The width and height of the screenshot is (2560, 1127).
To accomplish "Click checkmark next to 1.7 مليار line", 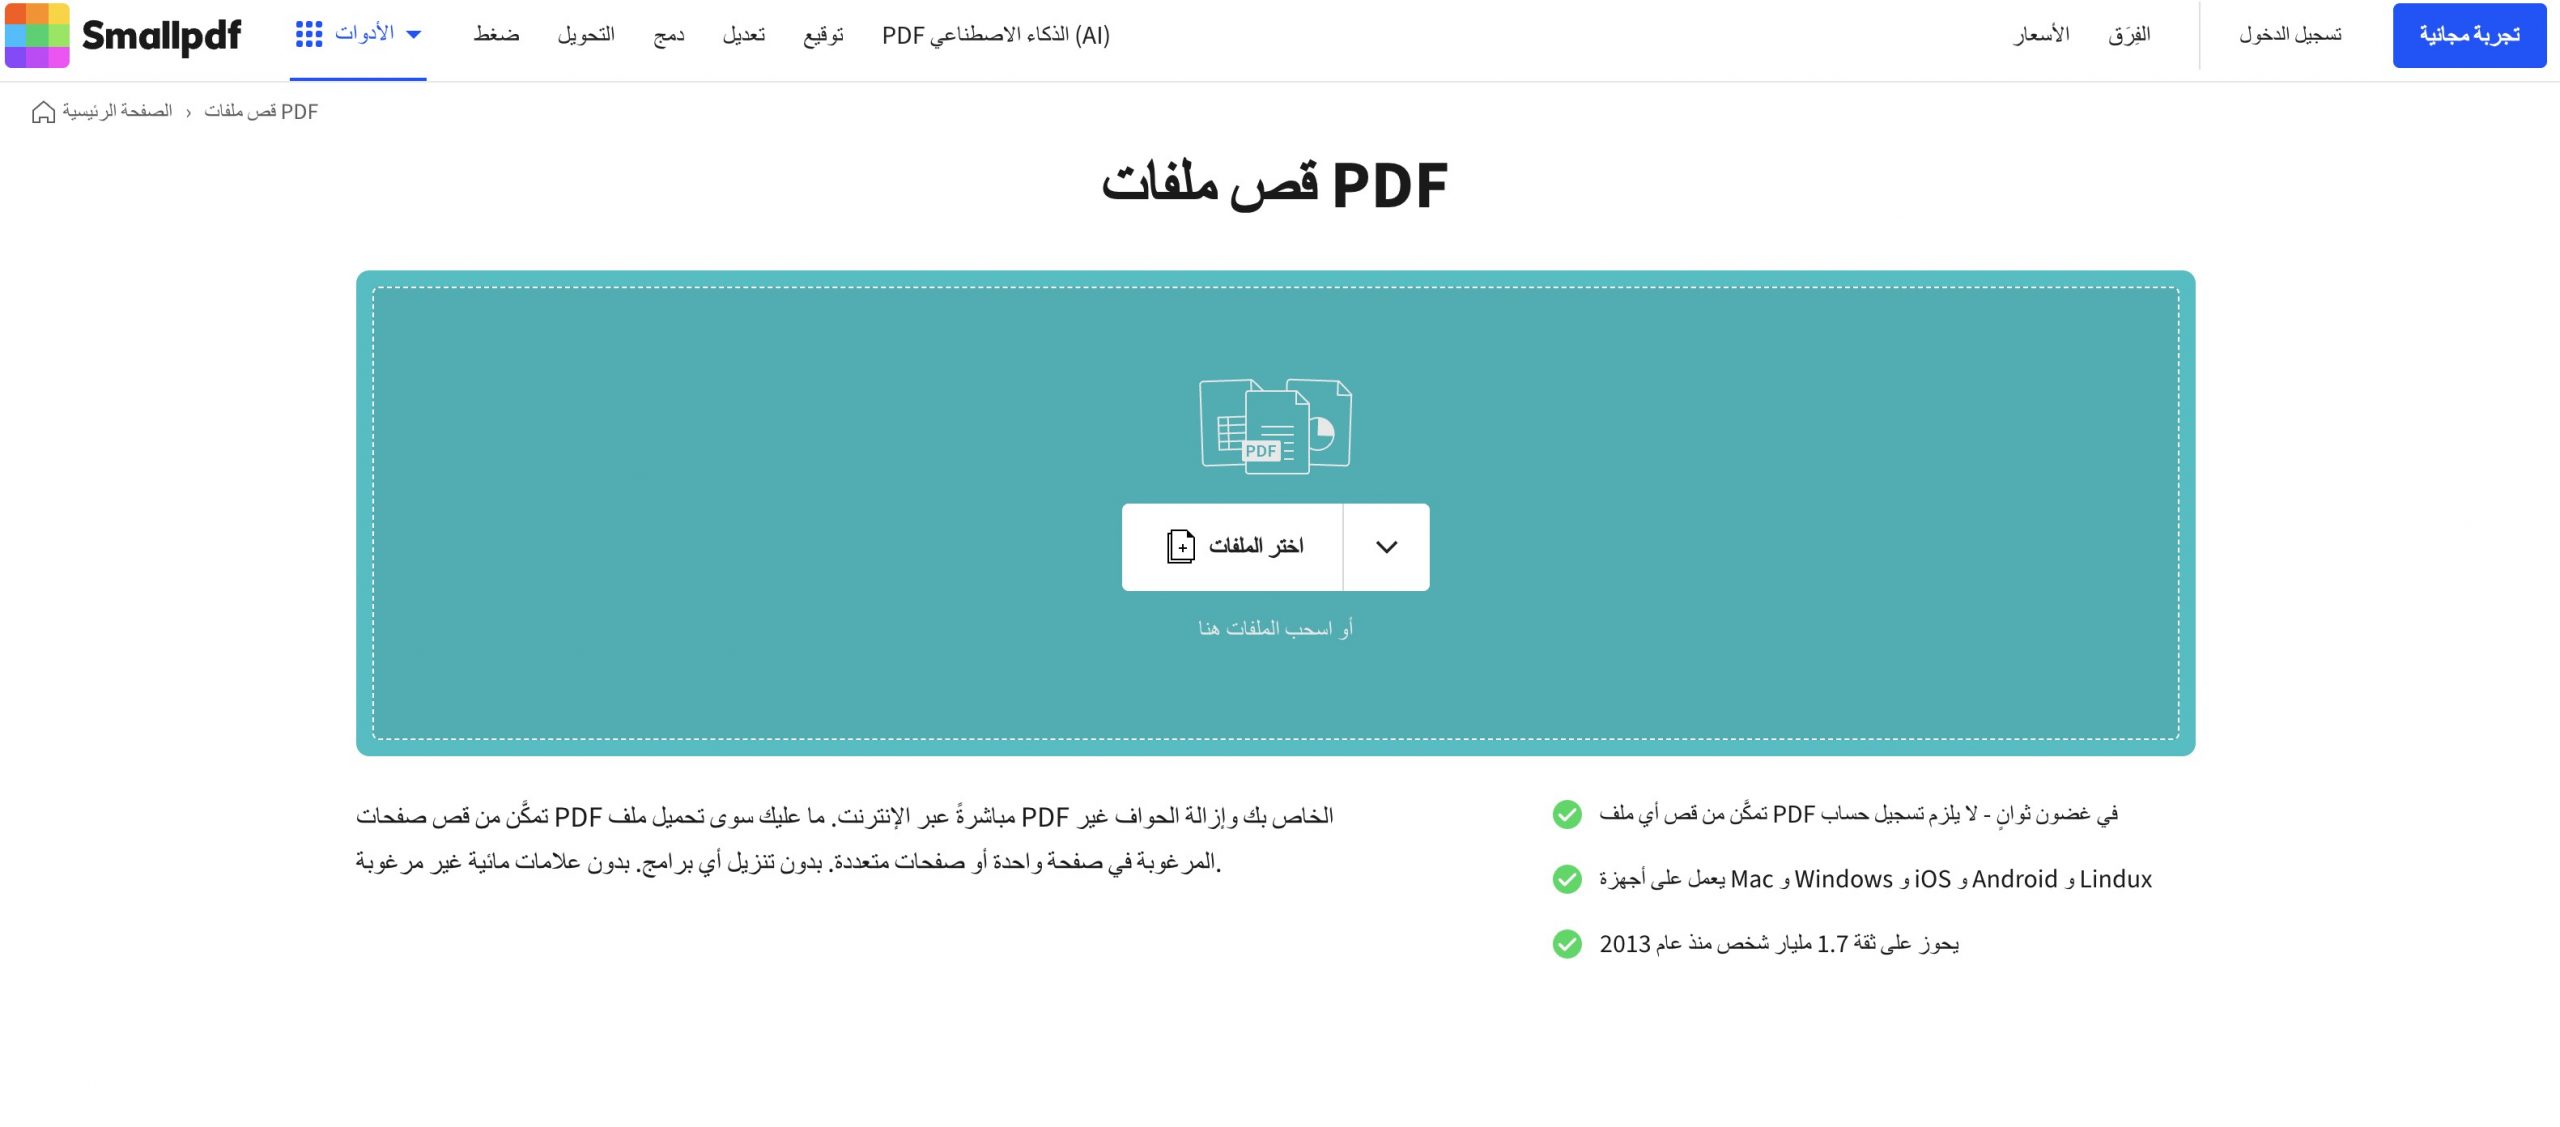I will click(1567, 944).
